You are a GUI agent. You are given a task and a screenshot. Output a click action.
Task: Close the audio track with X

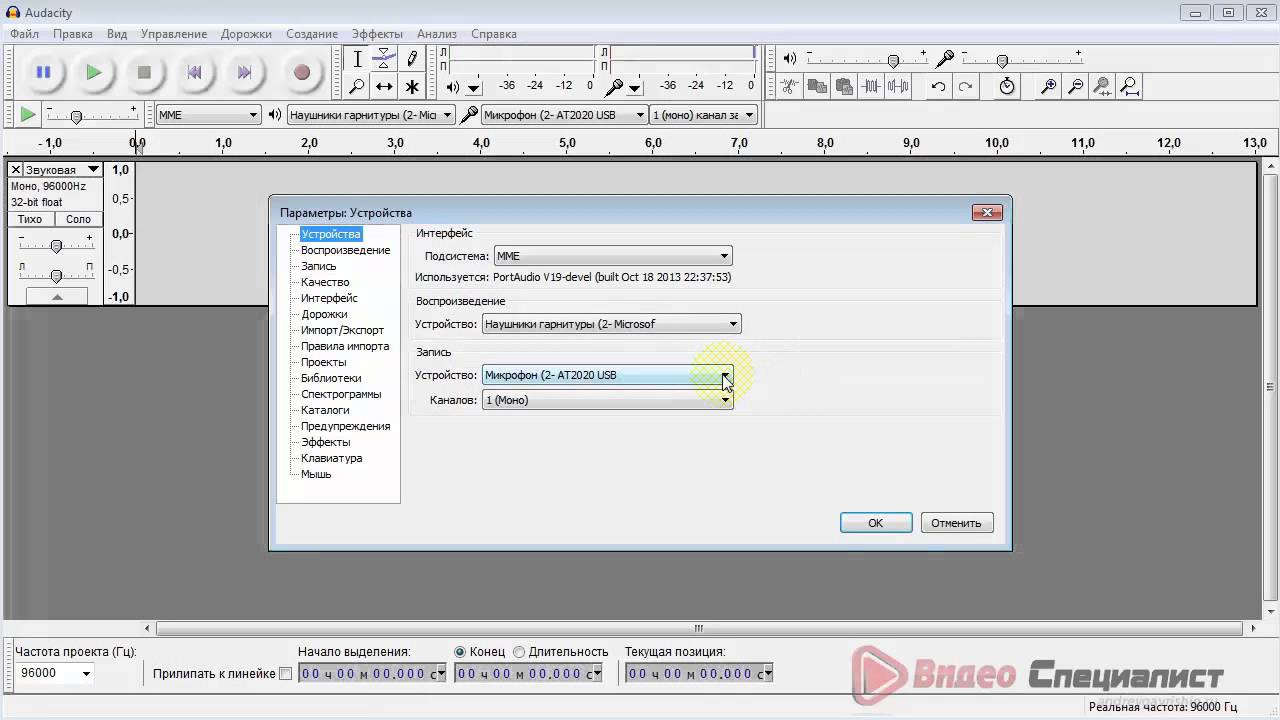(x=16, y=170)
